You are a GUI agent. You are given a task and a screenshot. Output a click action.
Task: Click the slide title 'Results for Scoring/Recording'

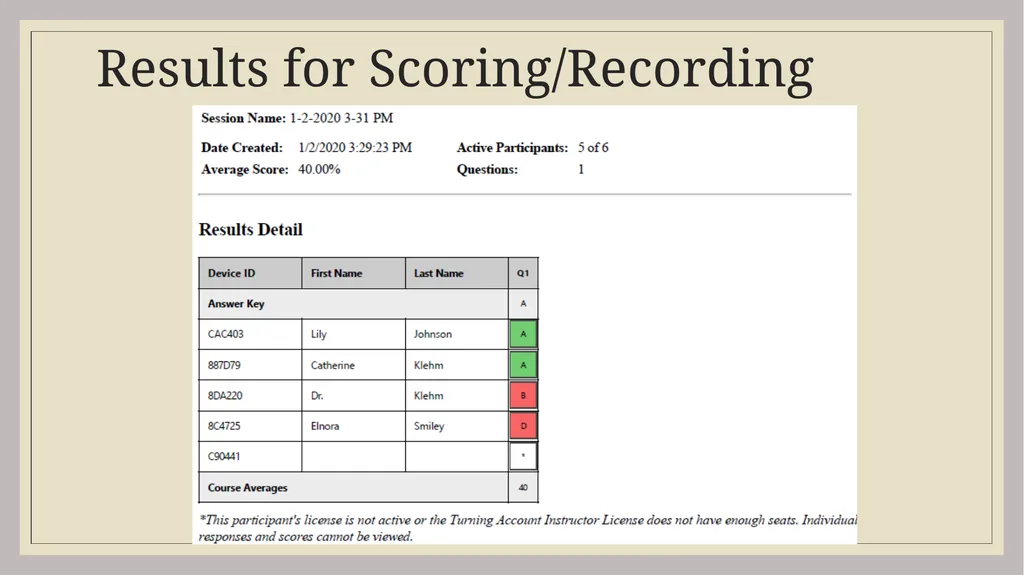point(455,70)
